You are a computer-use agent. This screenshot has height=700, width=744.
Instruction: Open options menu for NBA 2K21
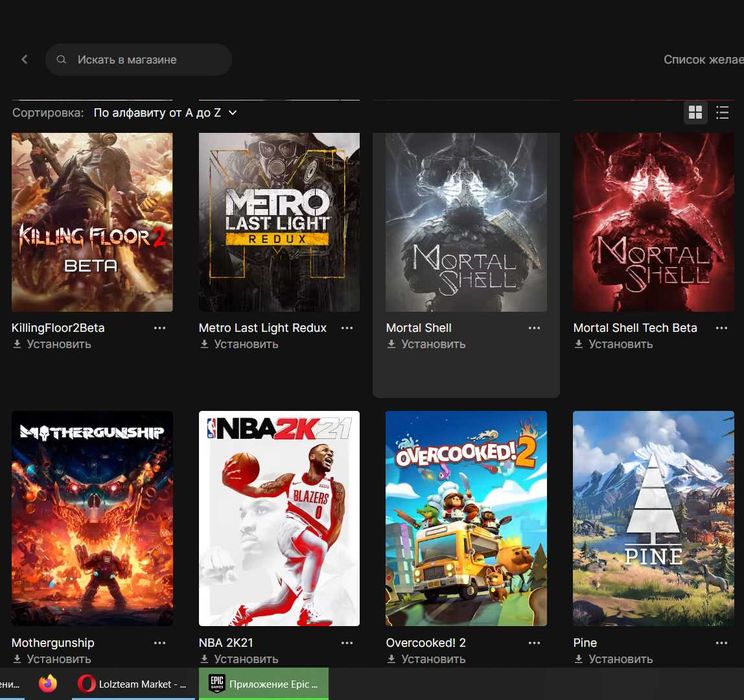(x=347, y=643)
